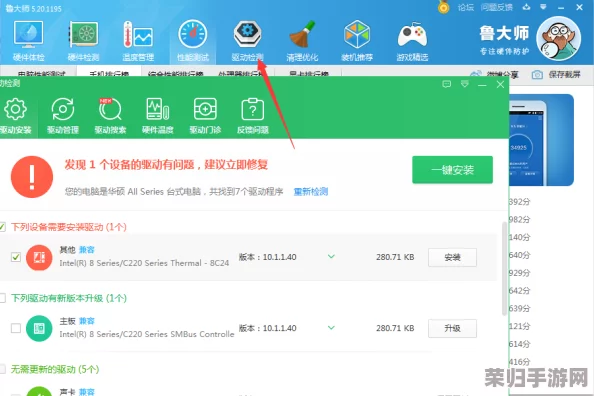Check the SMBus Controller driver checkbox
Image resolution: width=594 pixels, height=396 pixels.
16,328
